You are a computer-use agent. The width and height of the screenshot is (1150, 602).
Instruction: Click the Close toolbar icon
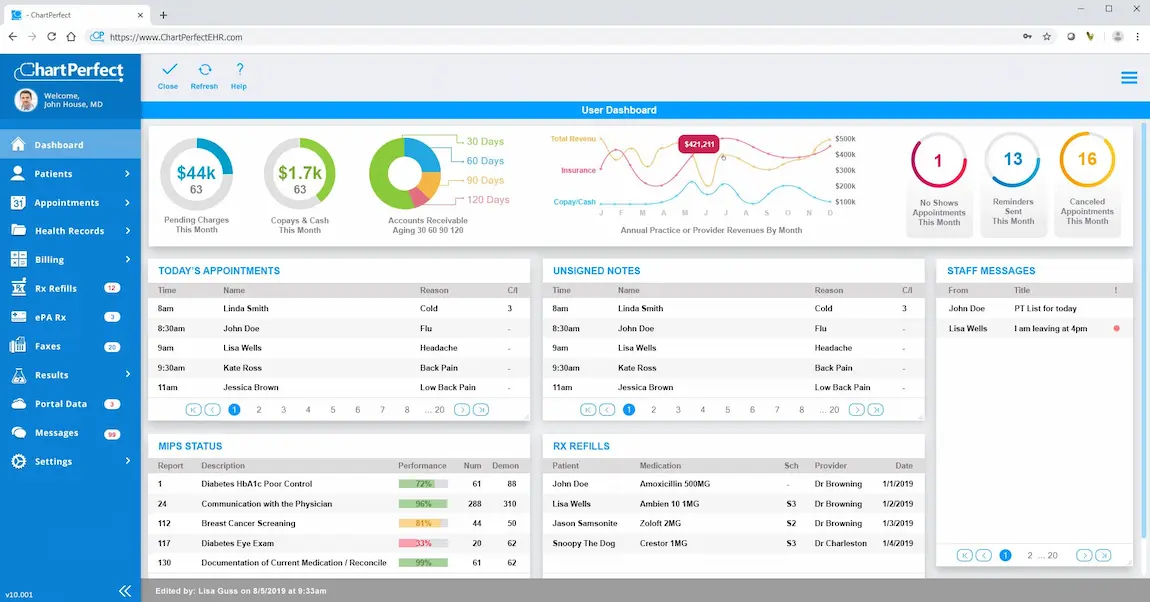click(x=167, y=75)
